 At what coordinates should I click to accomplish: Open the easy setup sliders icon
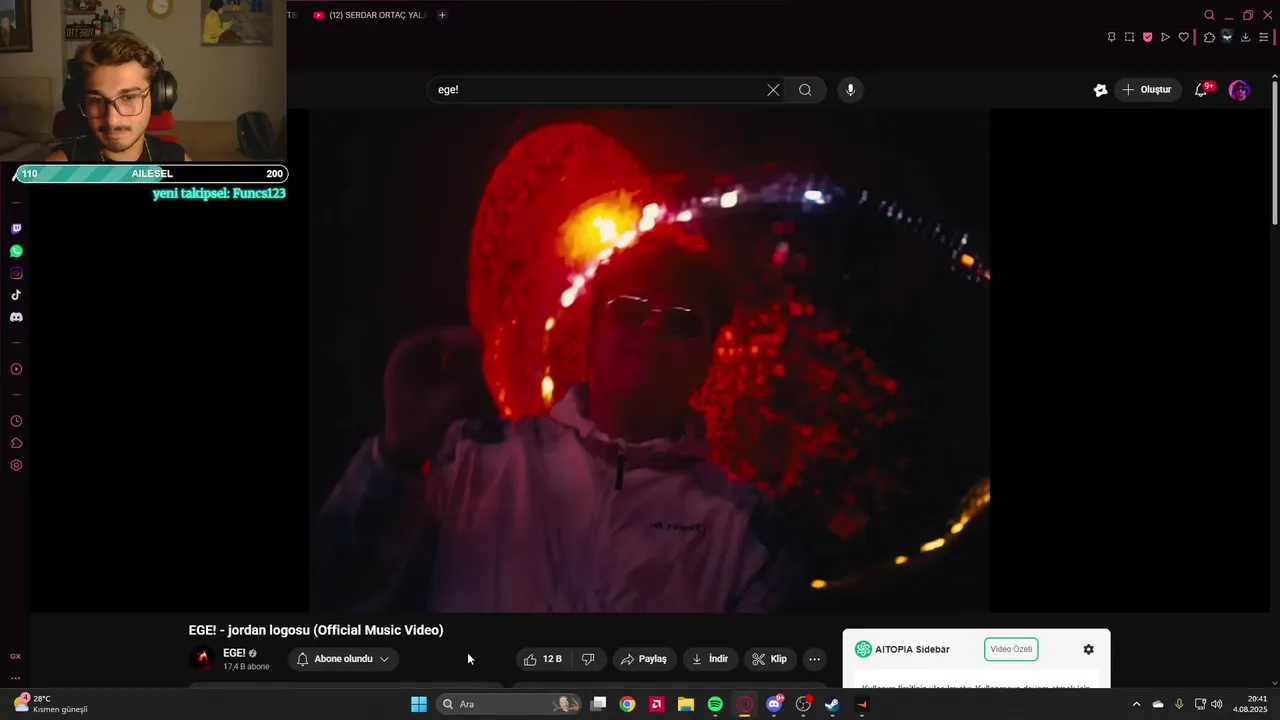point(1263,37)
